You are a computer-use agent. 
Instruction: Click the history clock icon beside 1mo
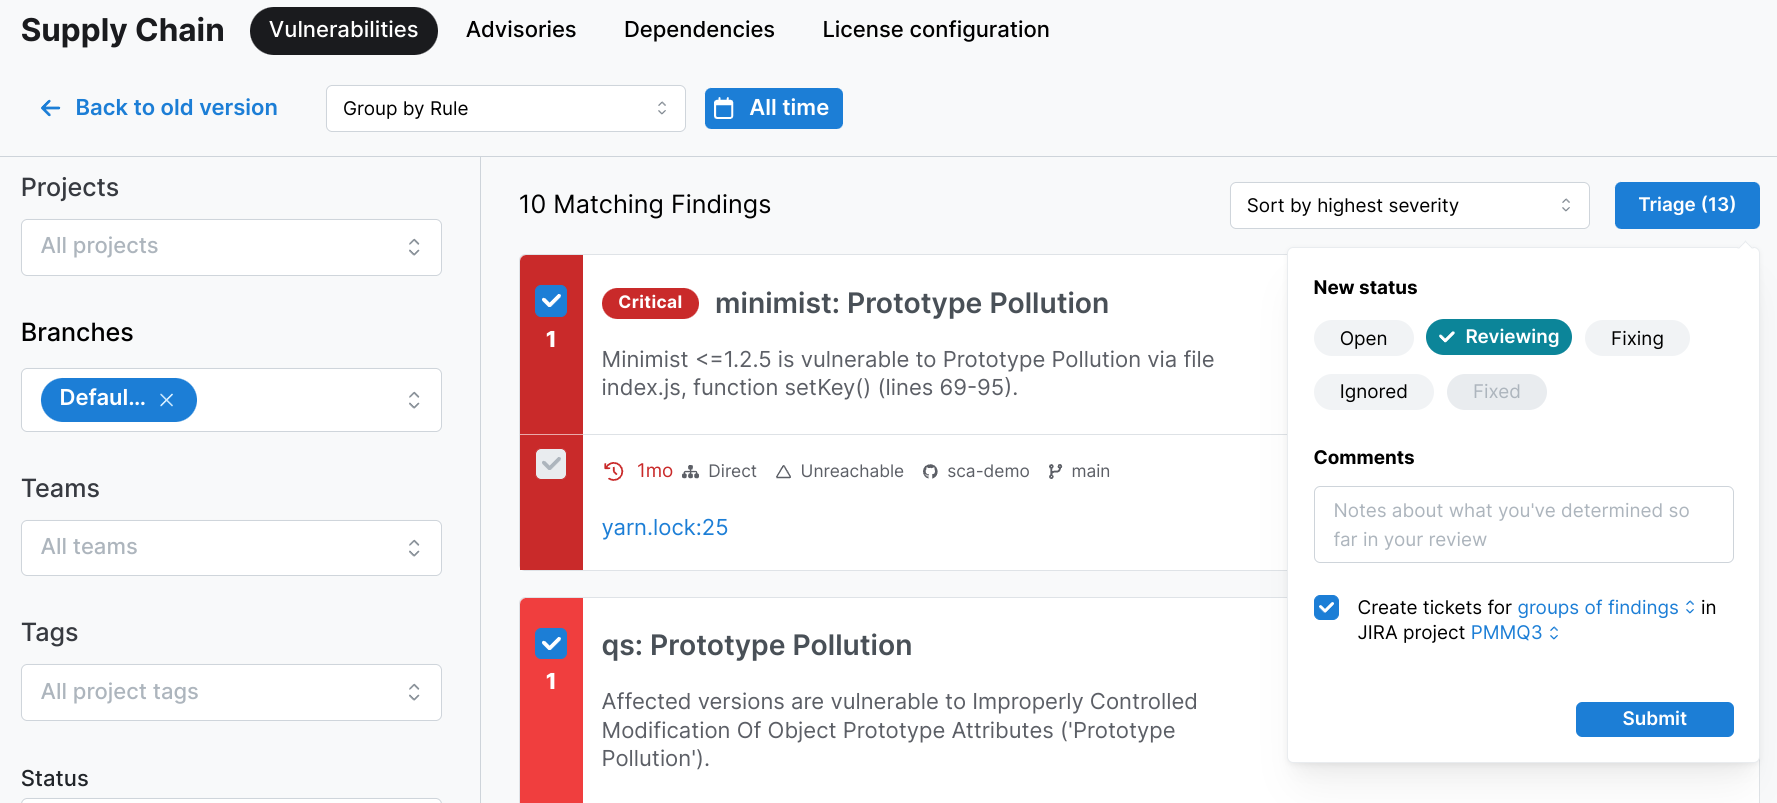614,471
